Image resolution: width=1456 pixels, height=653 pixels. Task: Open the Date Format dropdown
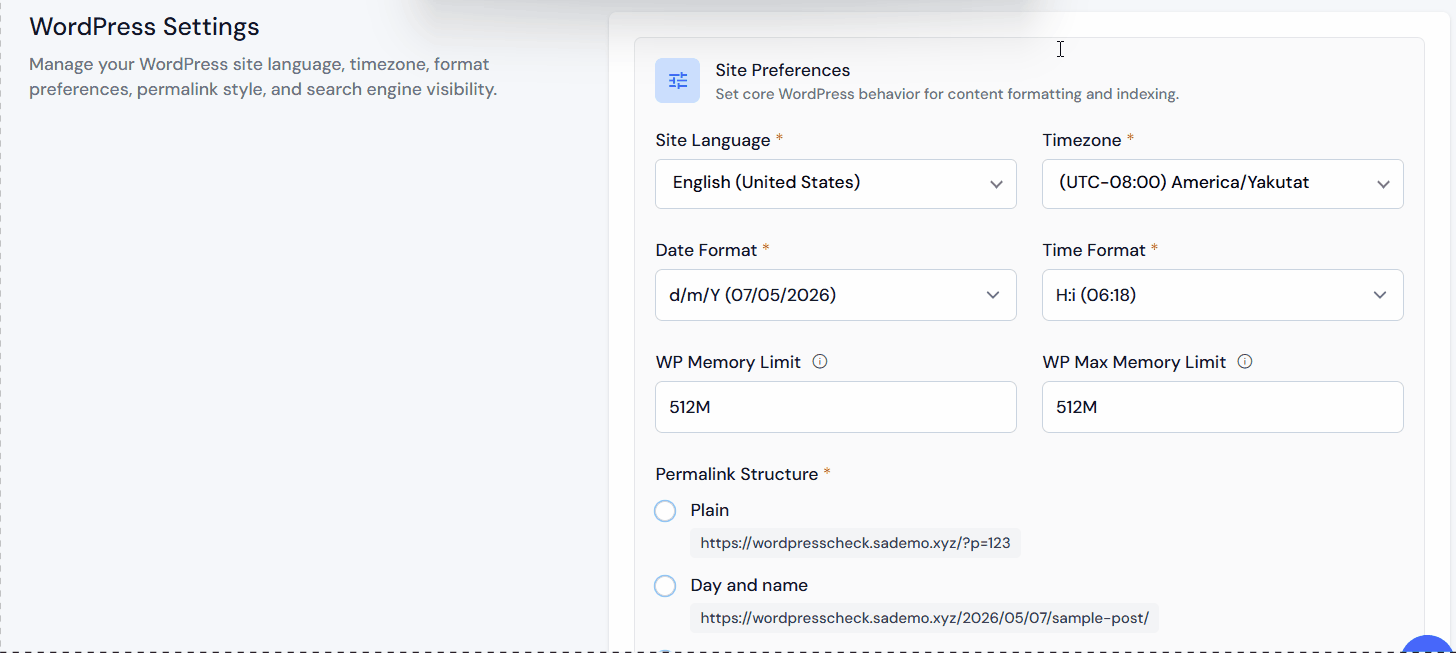pyautogui.click(x=836, y=295)
